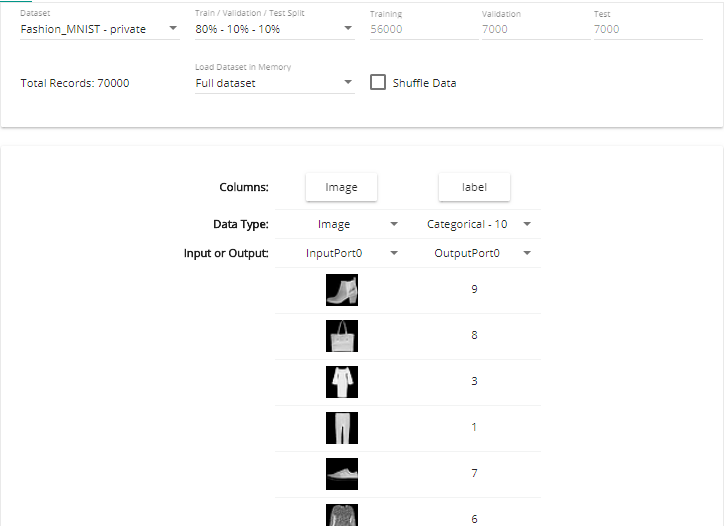Open the Categorical - 10 dropdown arrow
724x526 pixels.
click(527, 224)
